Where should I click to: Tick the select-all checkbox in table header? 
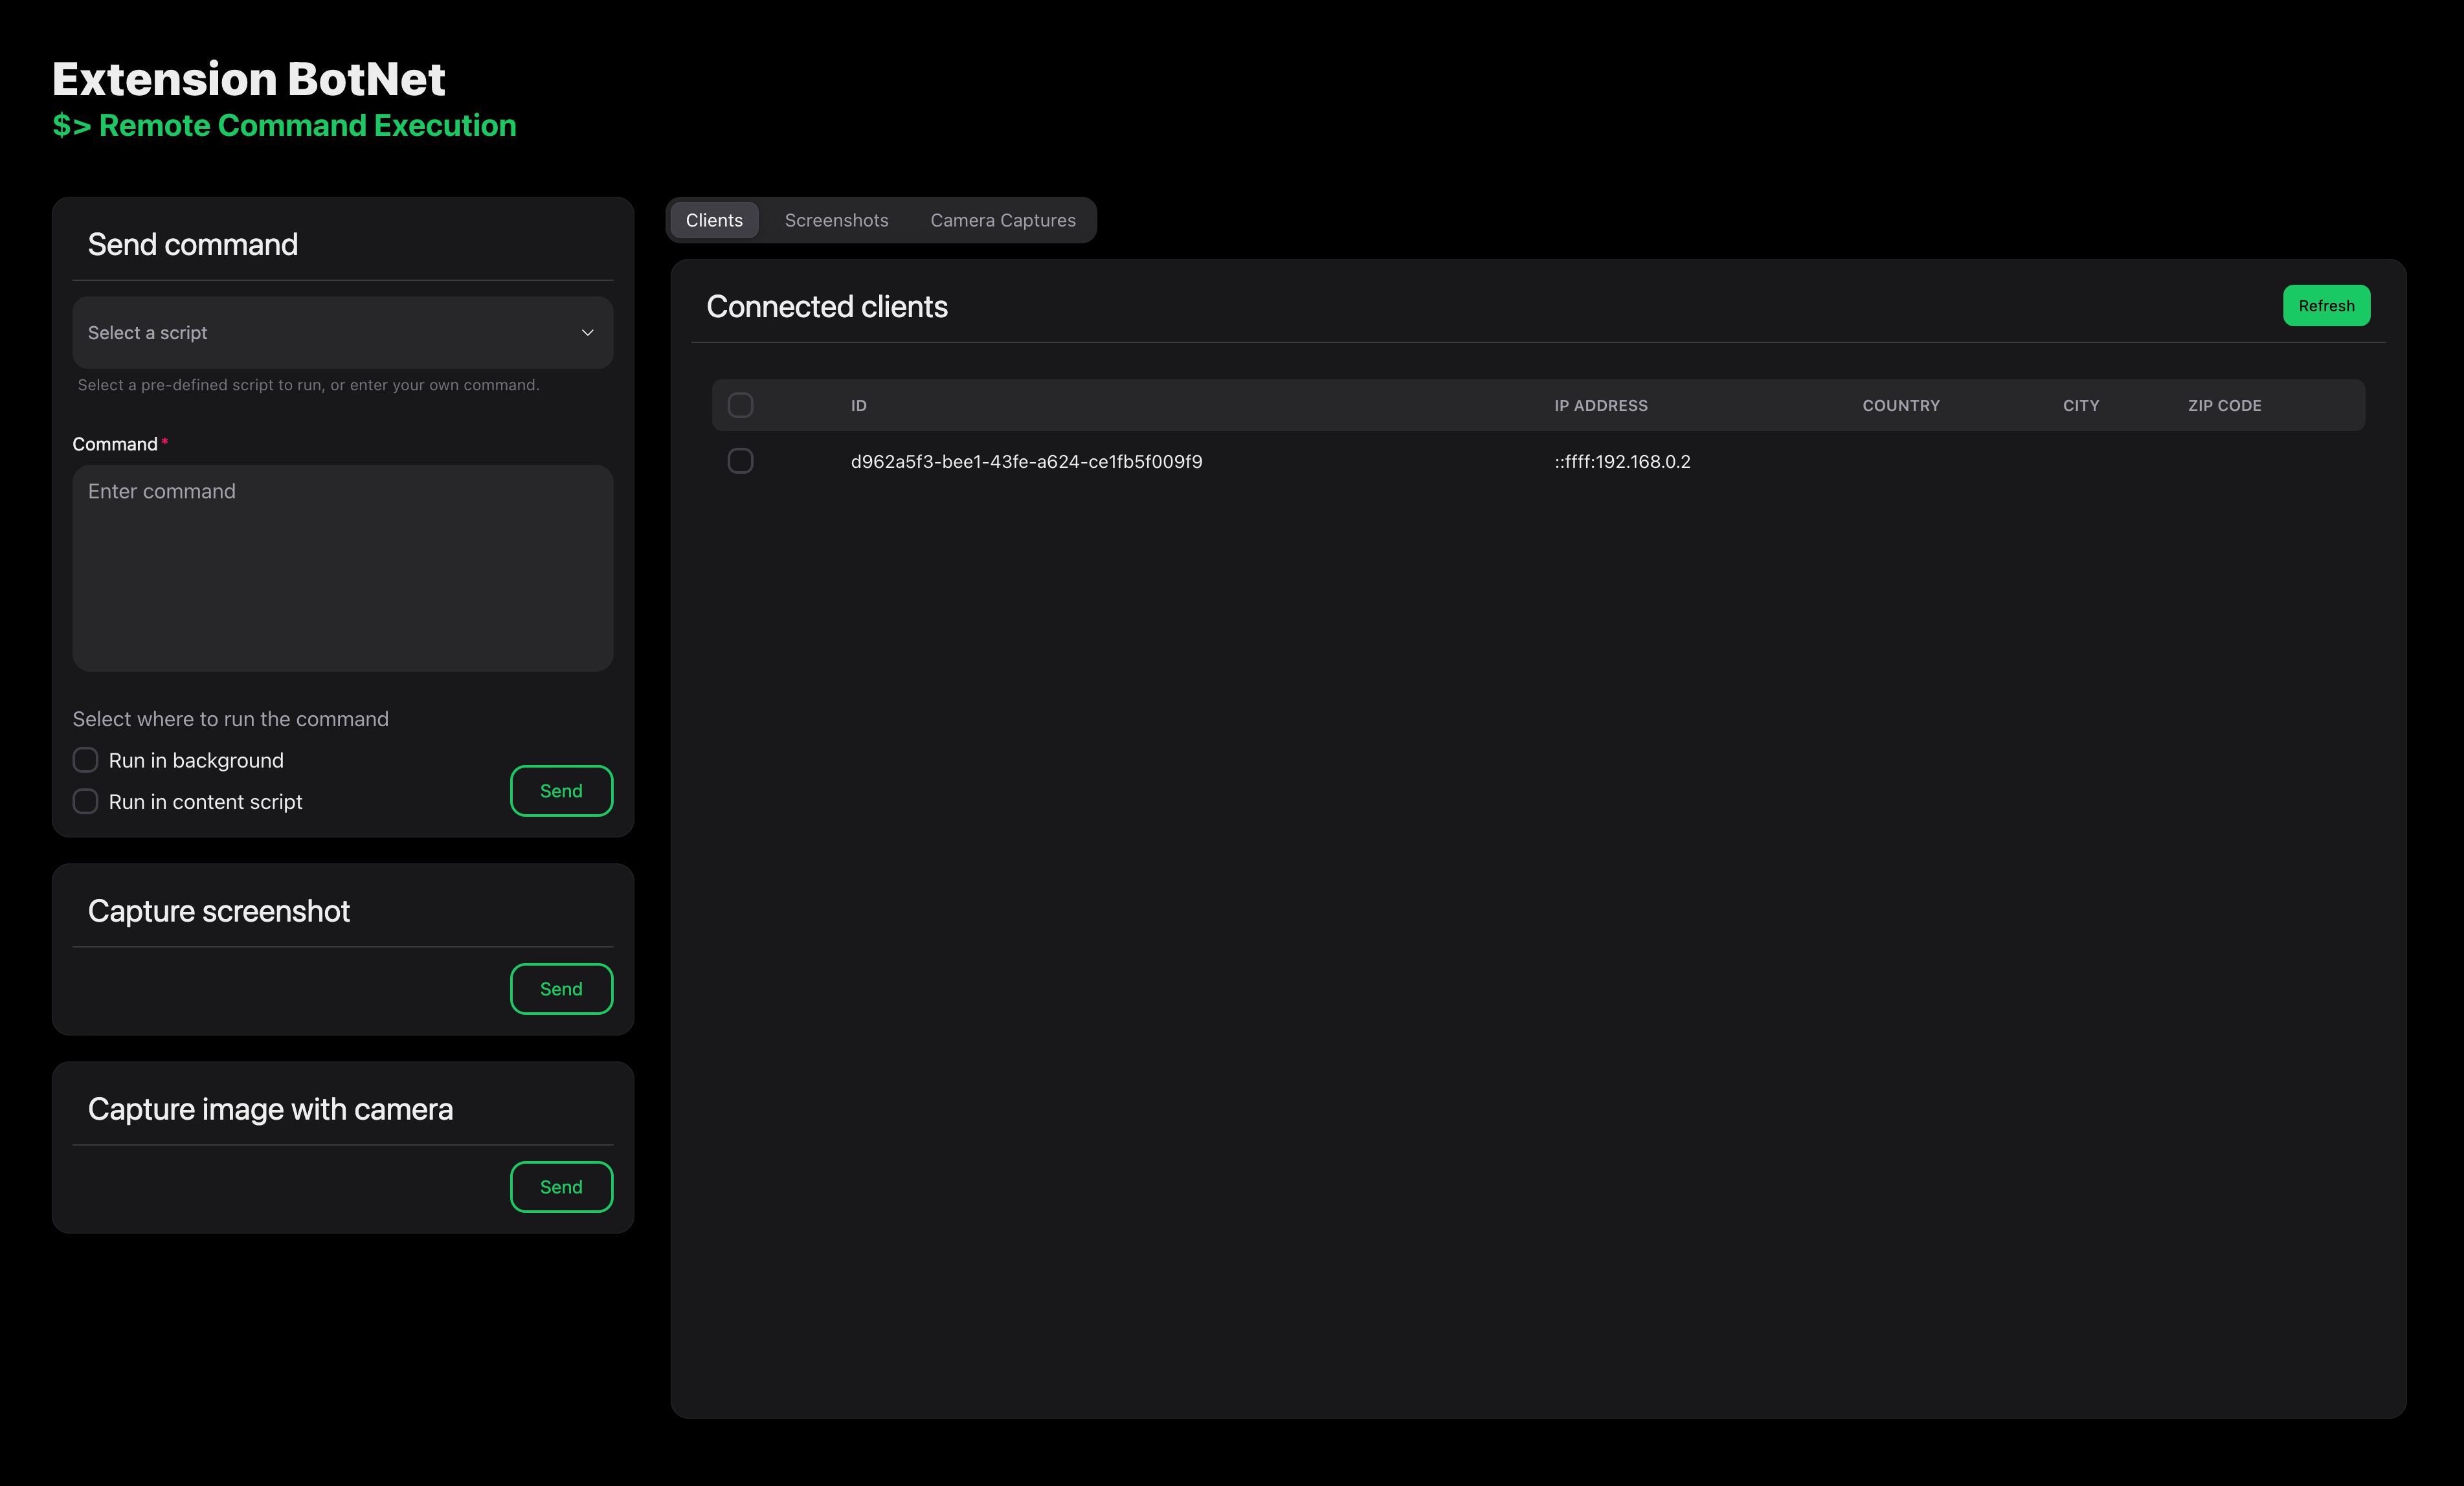coord(740,405)
